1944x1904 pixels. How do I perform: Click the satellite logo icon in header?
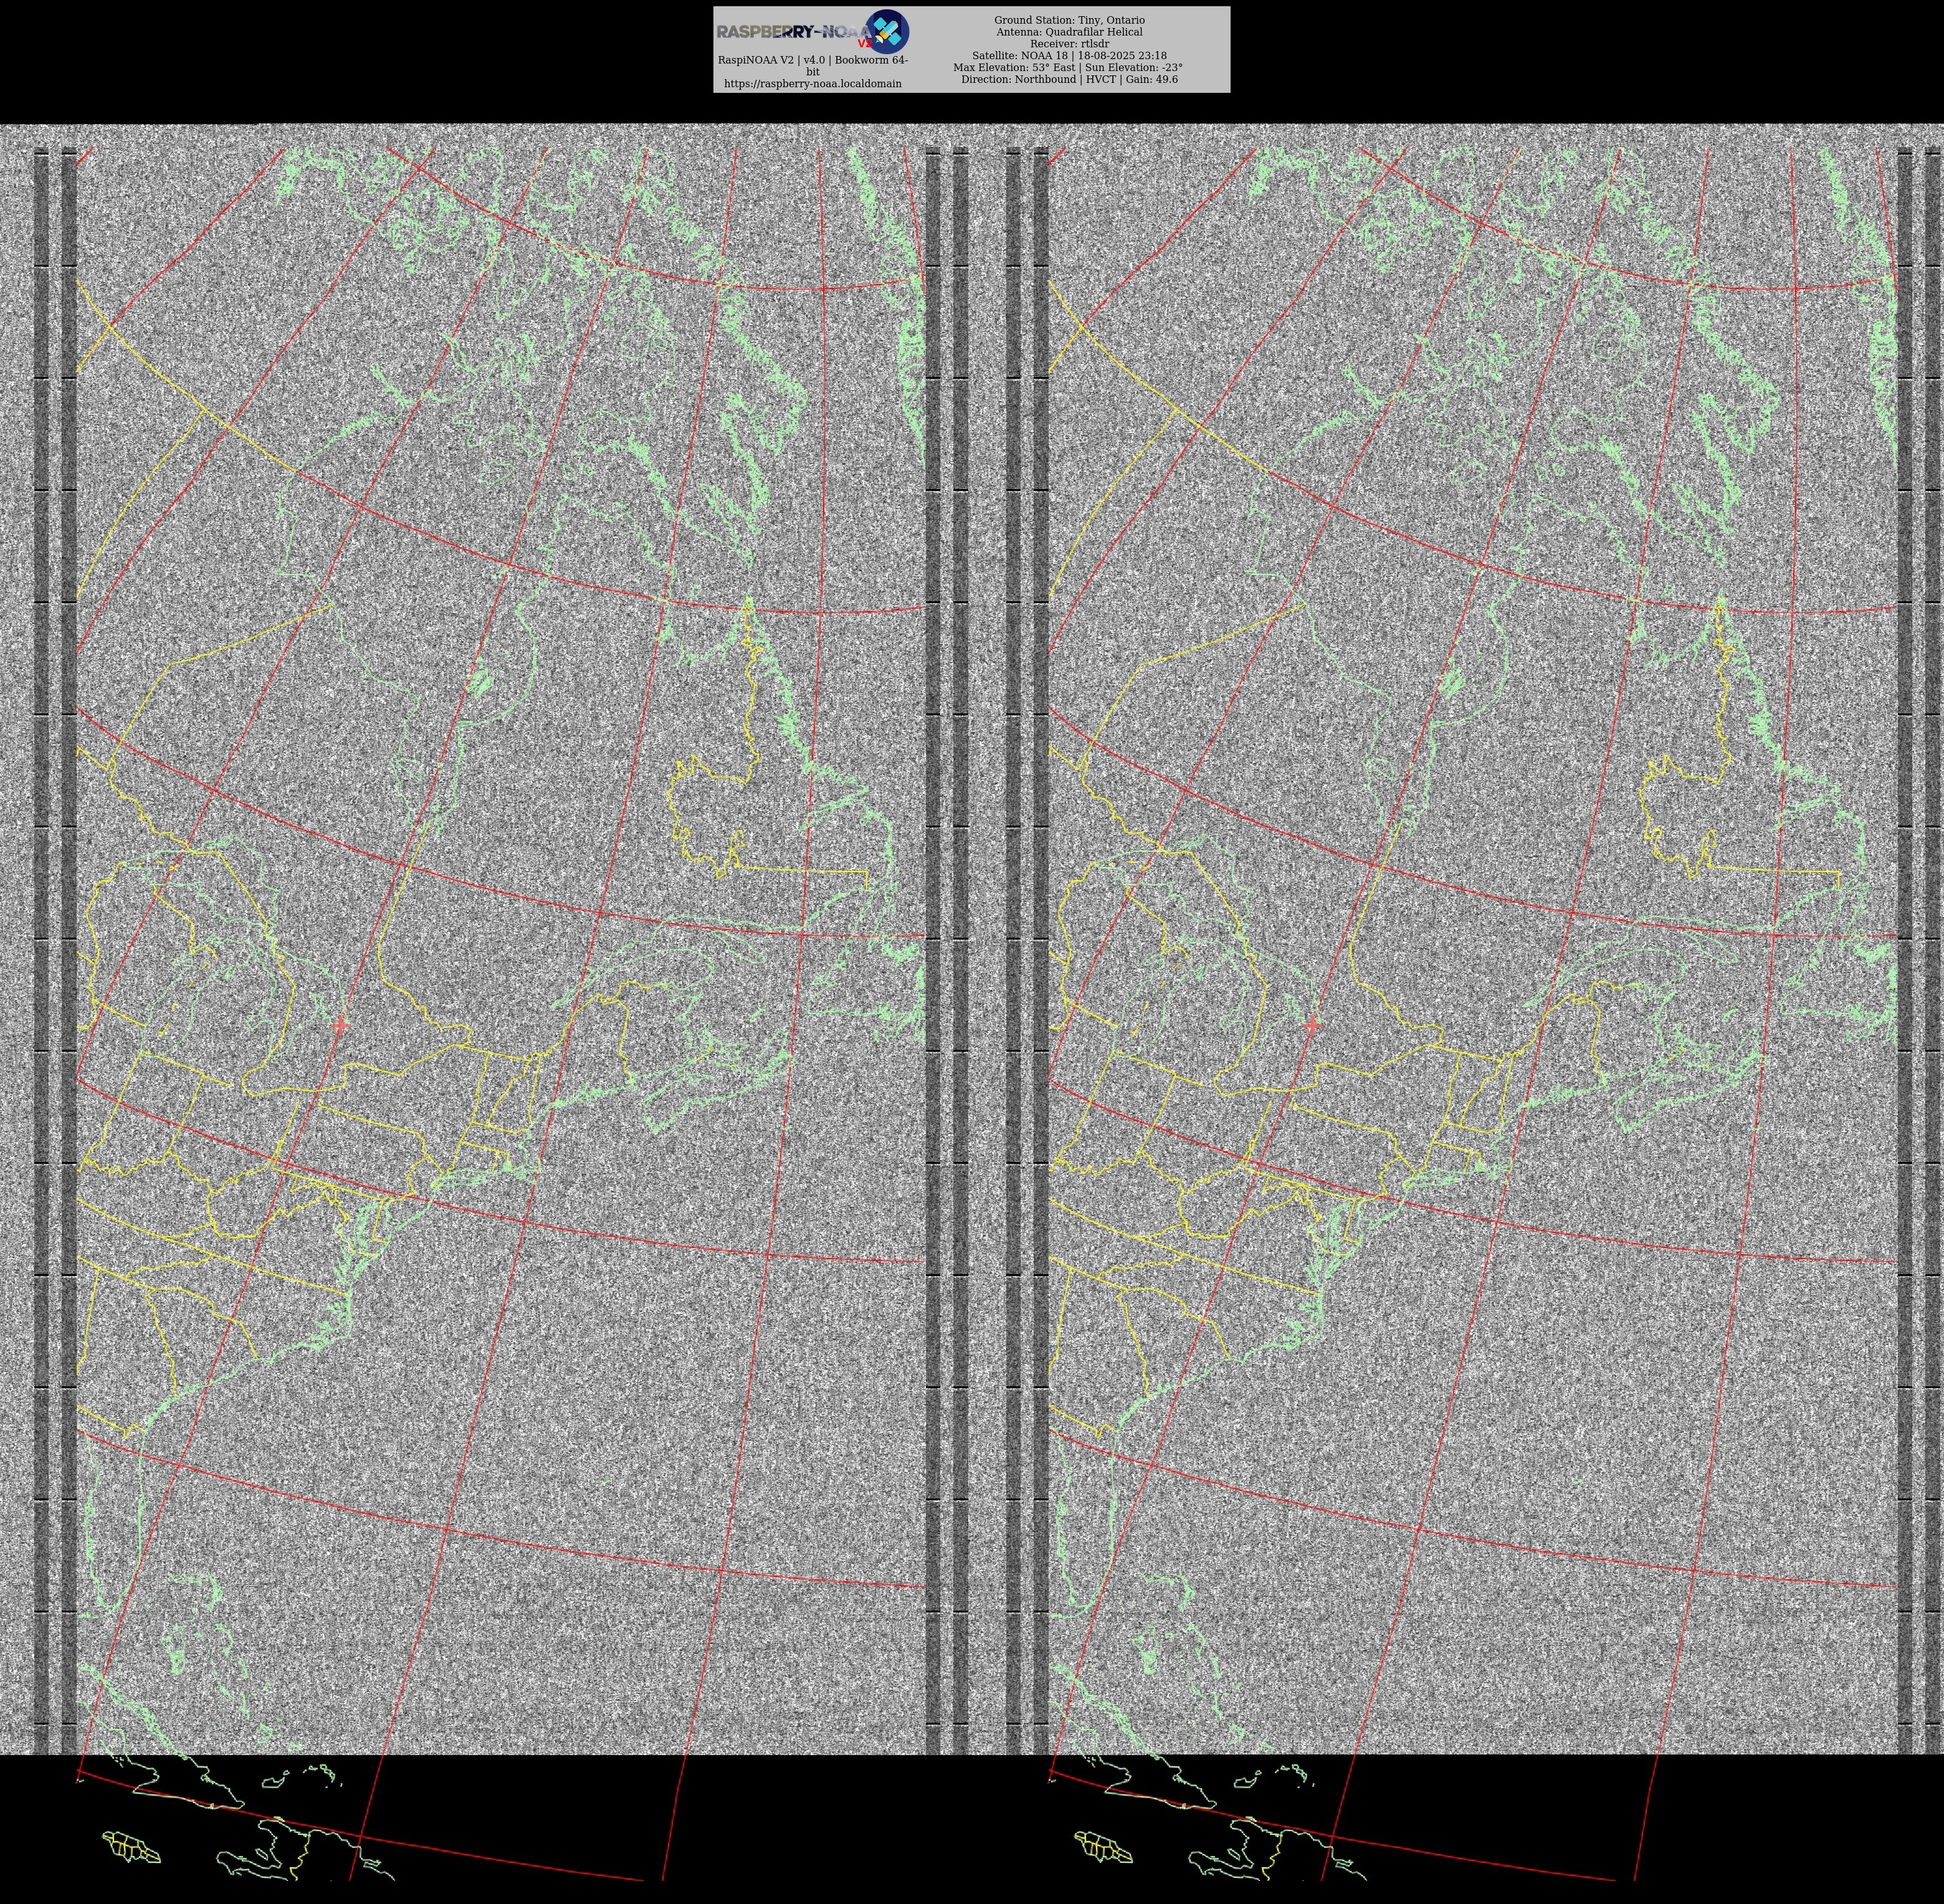pos(886,31)
